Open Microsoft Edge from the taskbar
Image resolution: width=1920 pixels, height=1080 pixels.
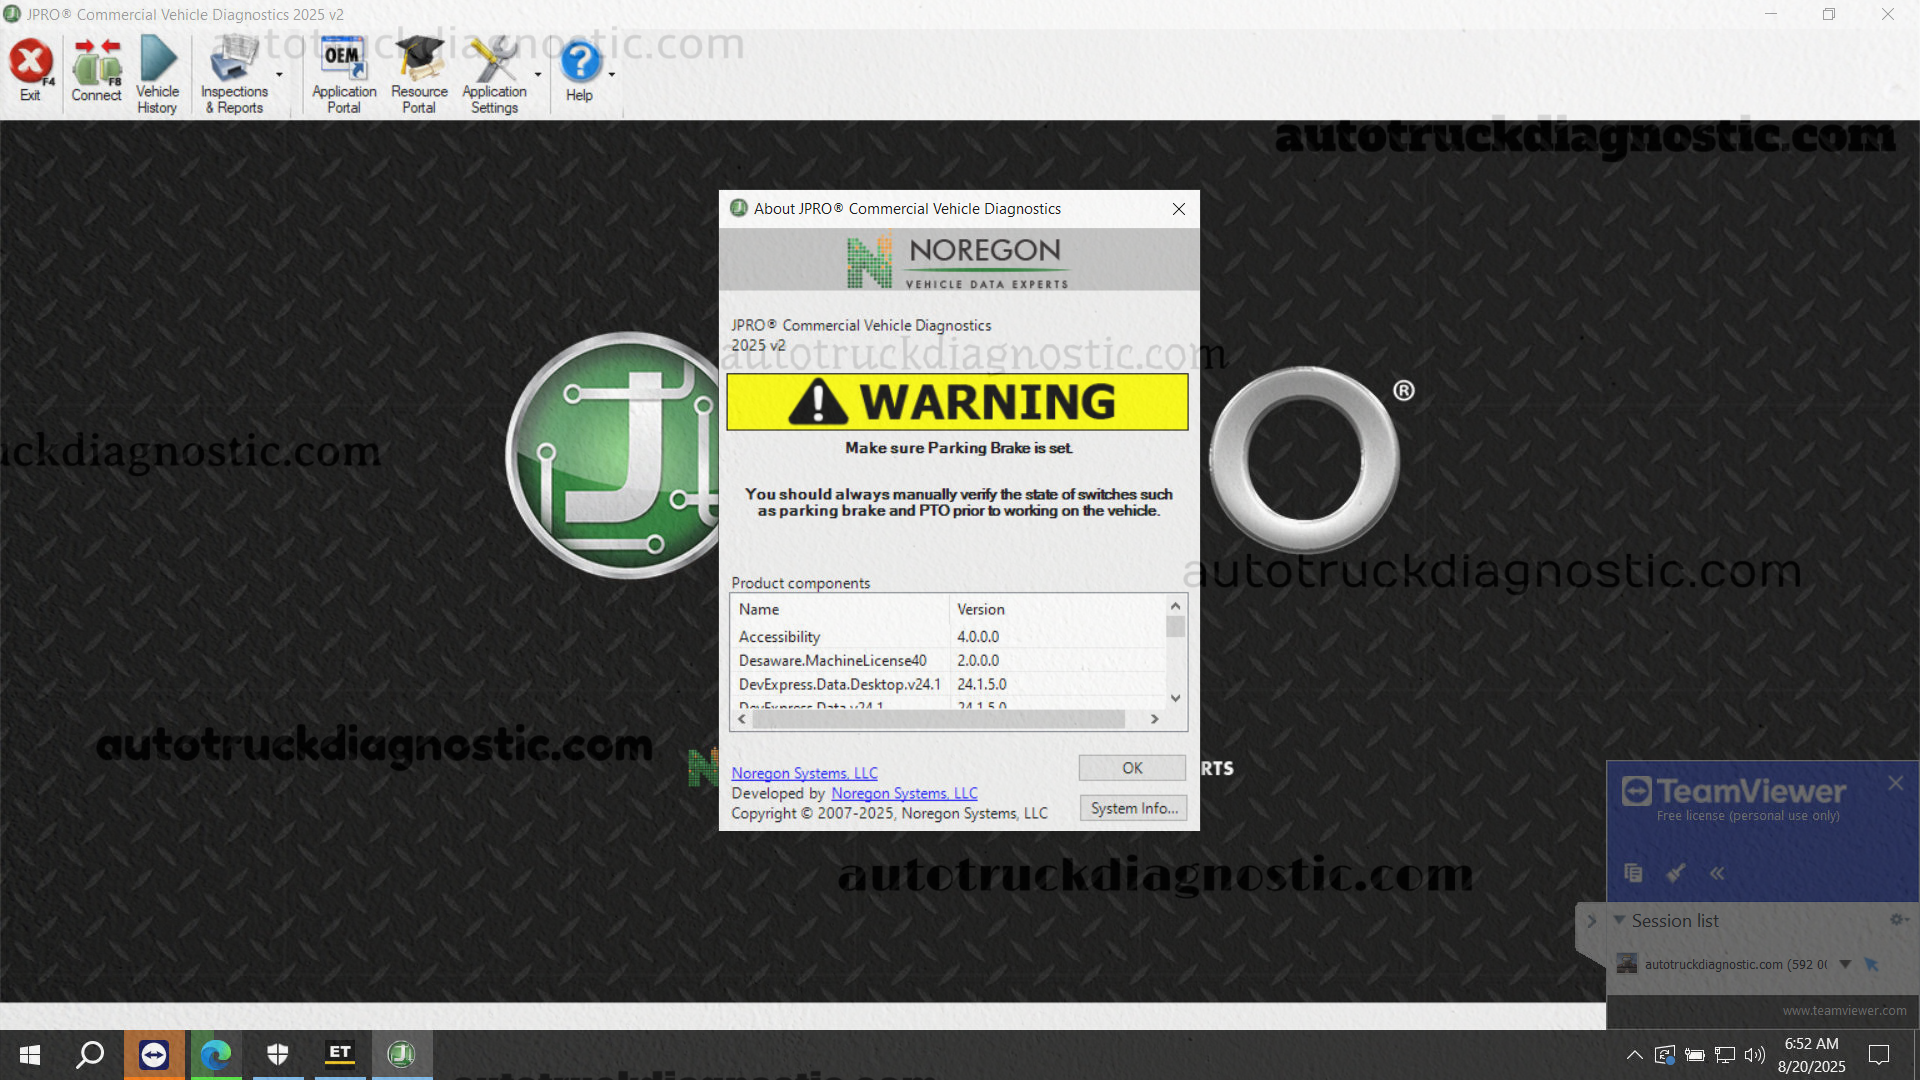point(216,1054)
